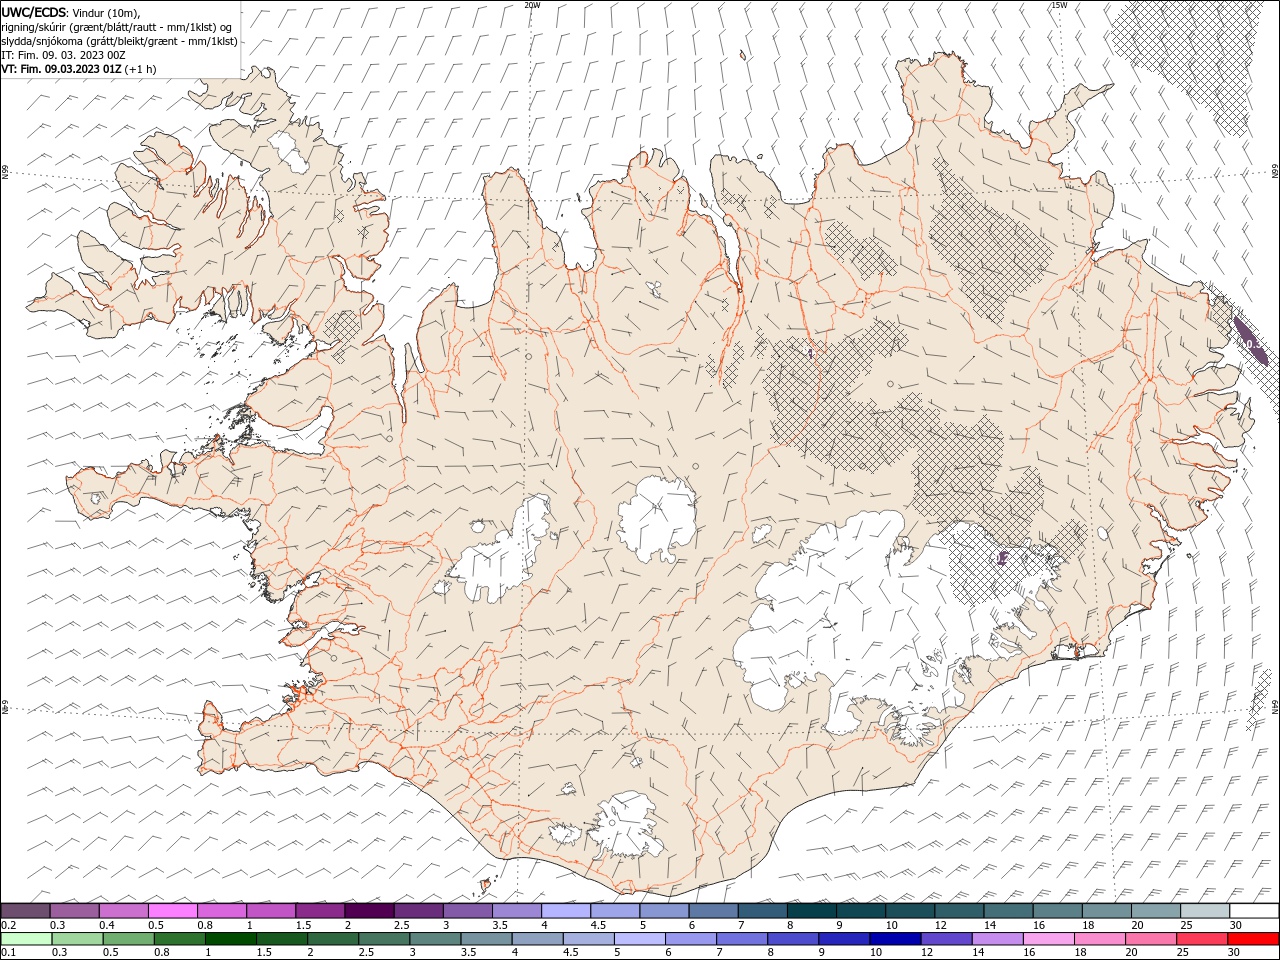Click the gray-green 3 swatch in lower legend row
Viewport: 1280px width, 960px height.
pyautogui.click(x=435, y=939)
